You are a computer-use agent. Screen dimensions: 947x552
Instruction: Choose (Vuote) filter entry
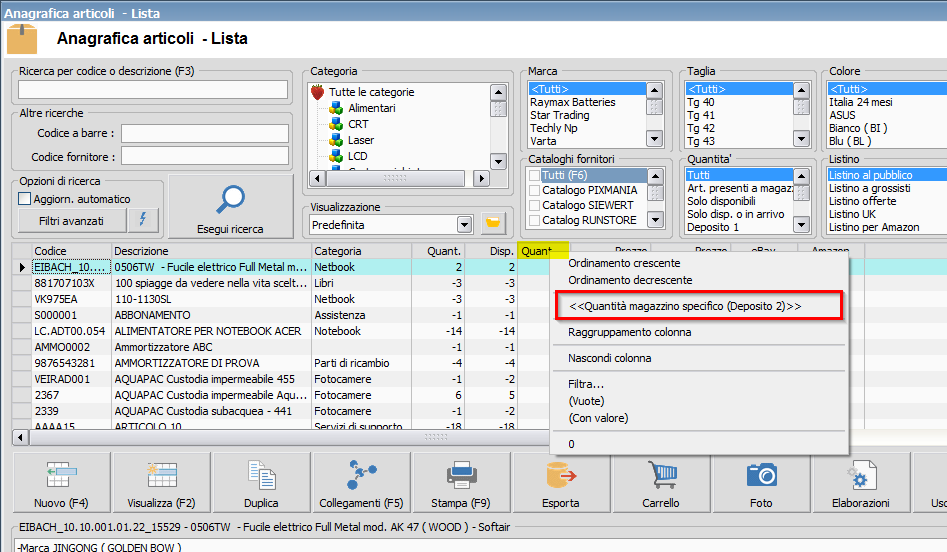coord(586,401)
